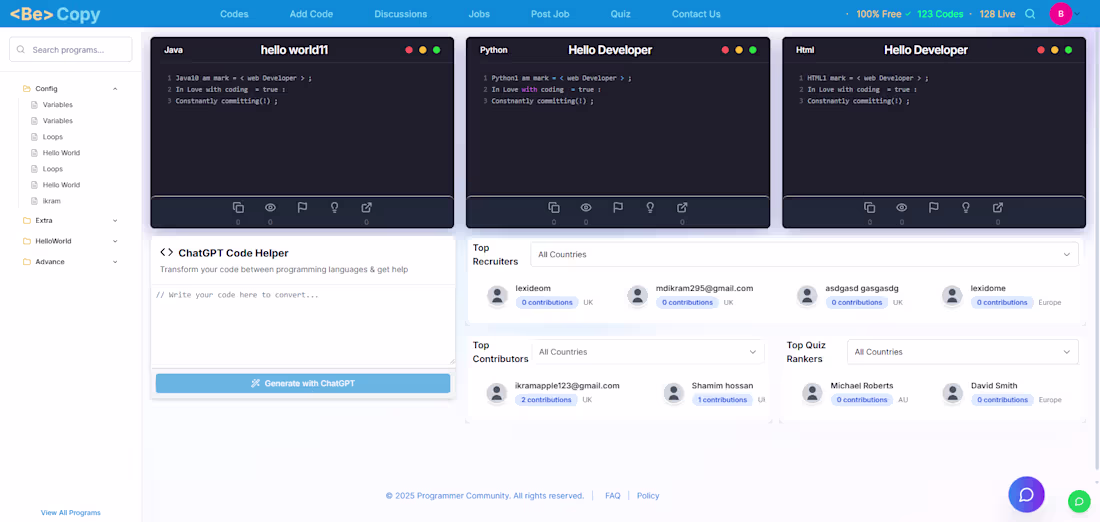Open Contact Us page

(696, 14)
